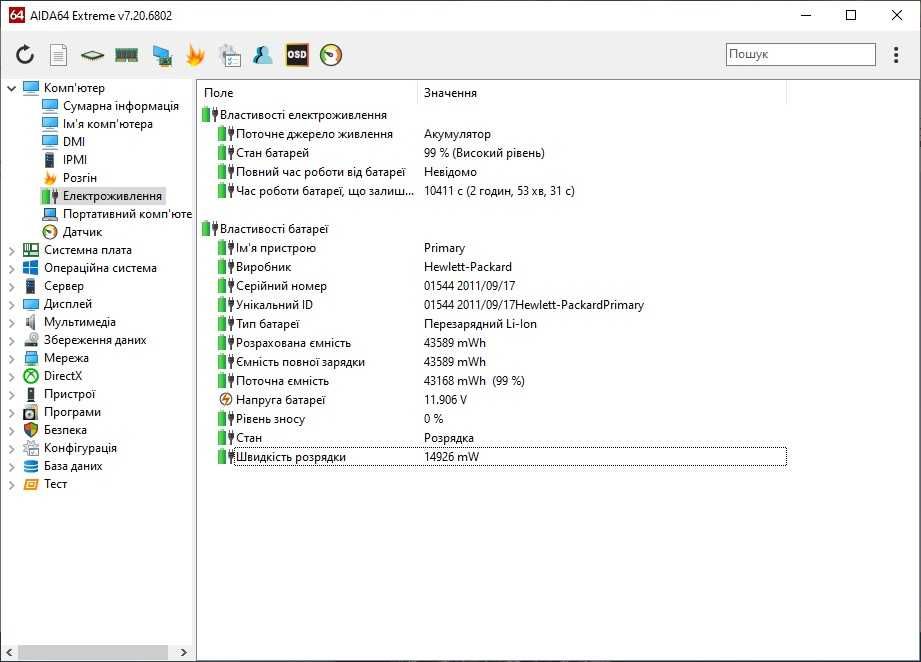Expand the Тест node
The image size is (921, 662).
click(x=12, y=485)
